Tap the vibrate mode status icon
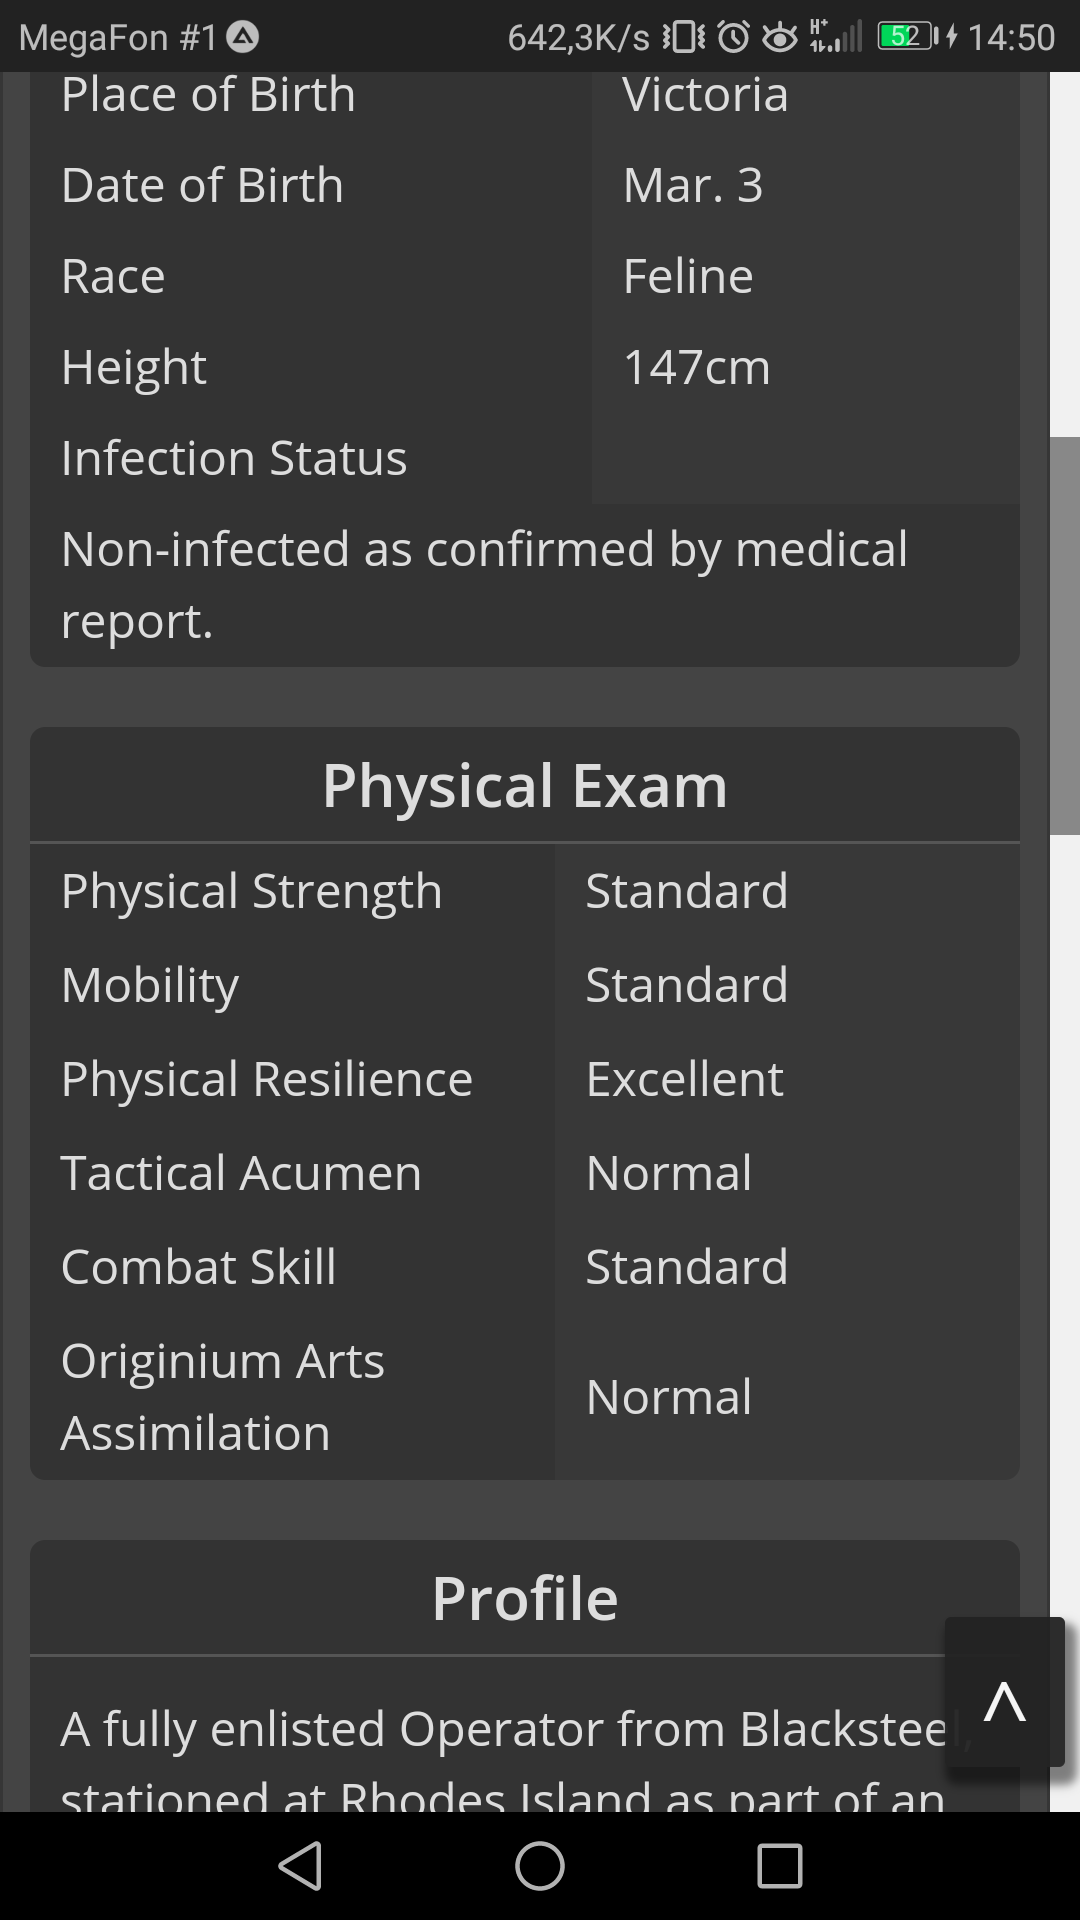The width and height of the screenshot is (1080, 1920). 684,37
